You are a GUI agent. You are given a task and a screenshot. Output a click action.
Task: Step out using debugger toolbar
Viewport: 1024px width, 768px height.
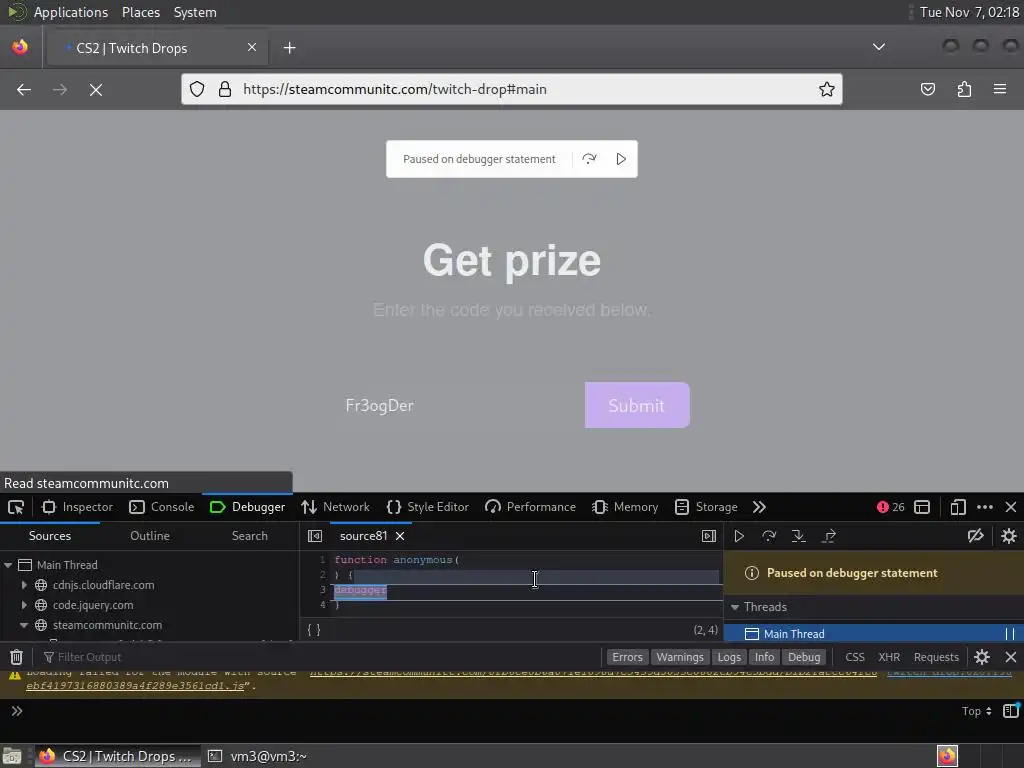[829, 536]
